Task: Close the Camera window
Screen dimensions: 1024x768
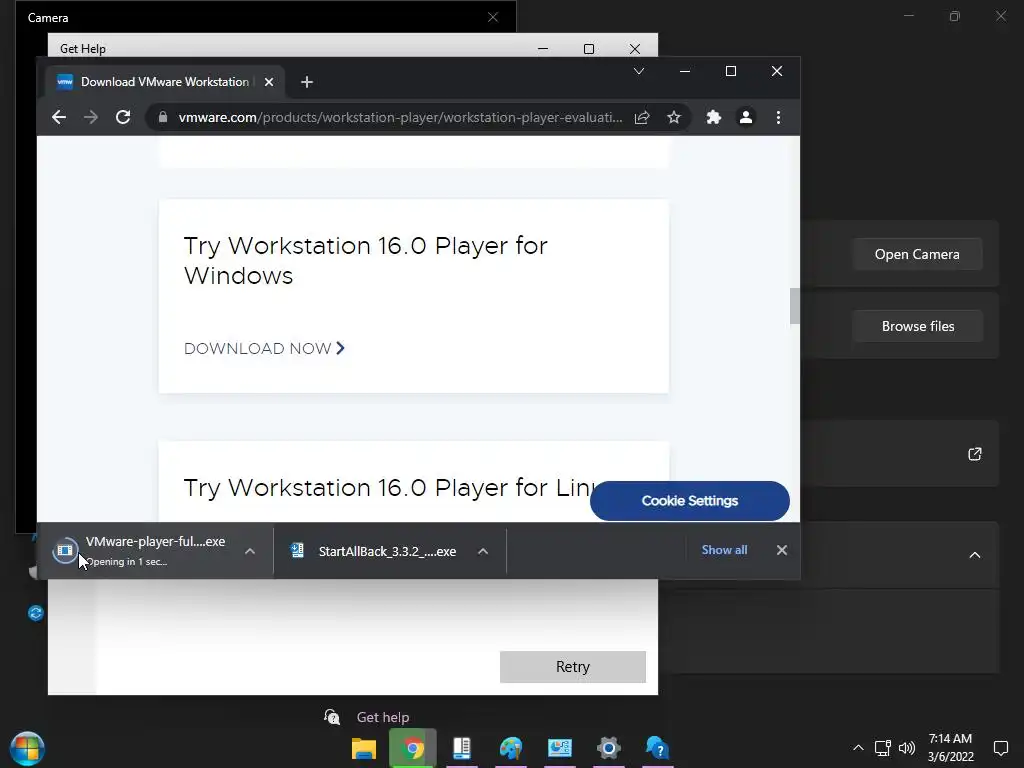Action: pos(493,18)
